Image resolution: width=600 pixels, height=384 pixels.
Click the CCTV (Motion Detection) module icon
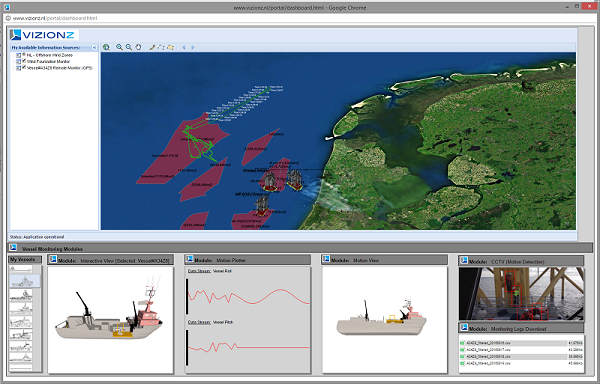(x=464, y=261)
